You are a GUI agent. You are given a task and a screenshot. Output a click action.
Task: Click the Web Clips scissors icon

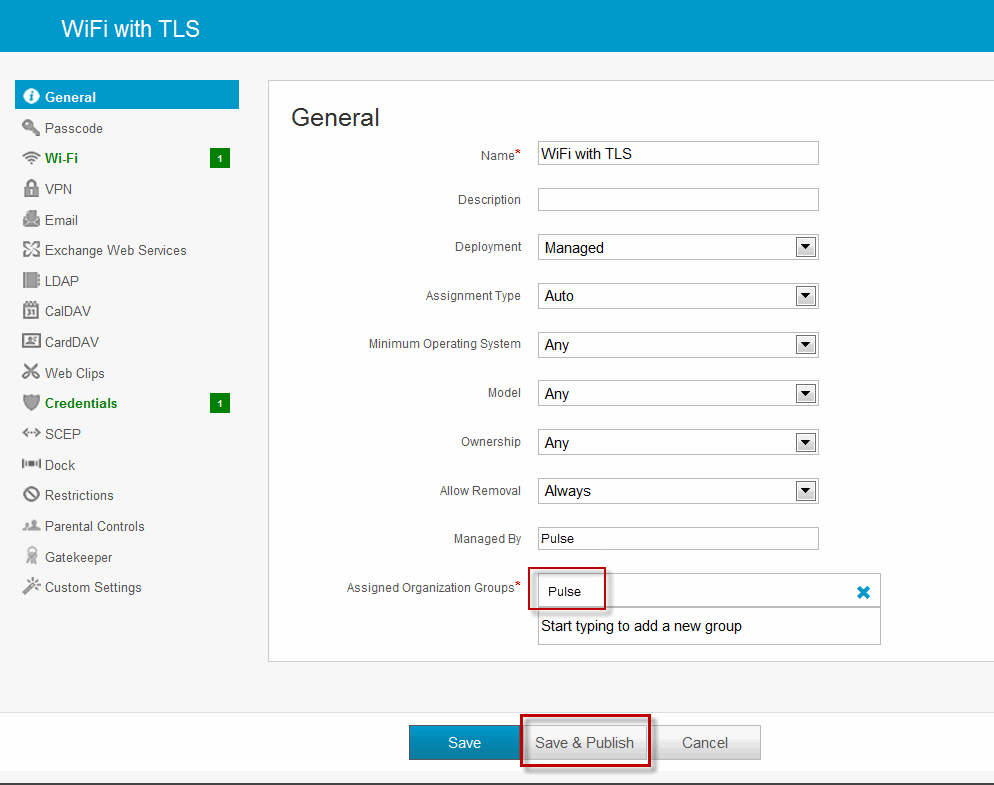[31, 373]
